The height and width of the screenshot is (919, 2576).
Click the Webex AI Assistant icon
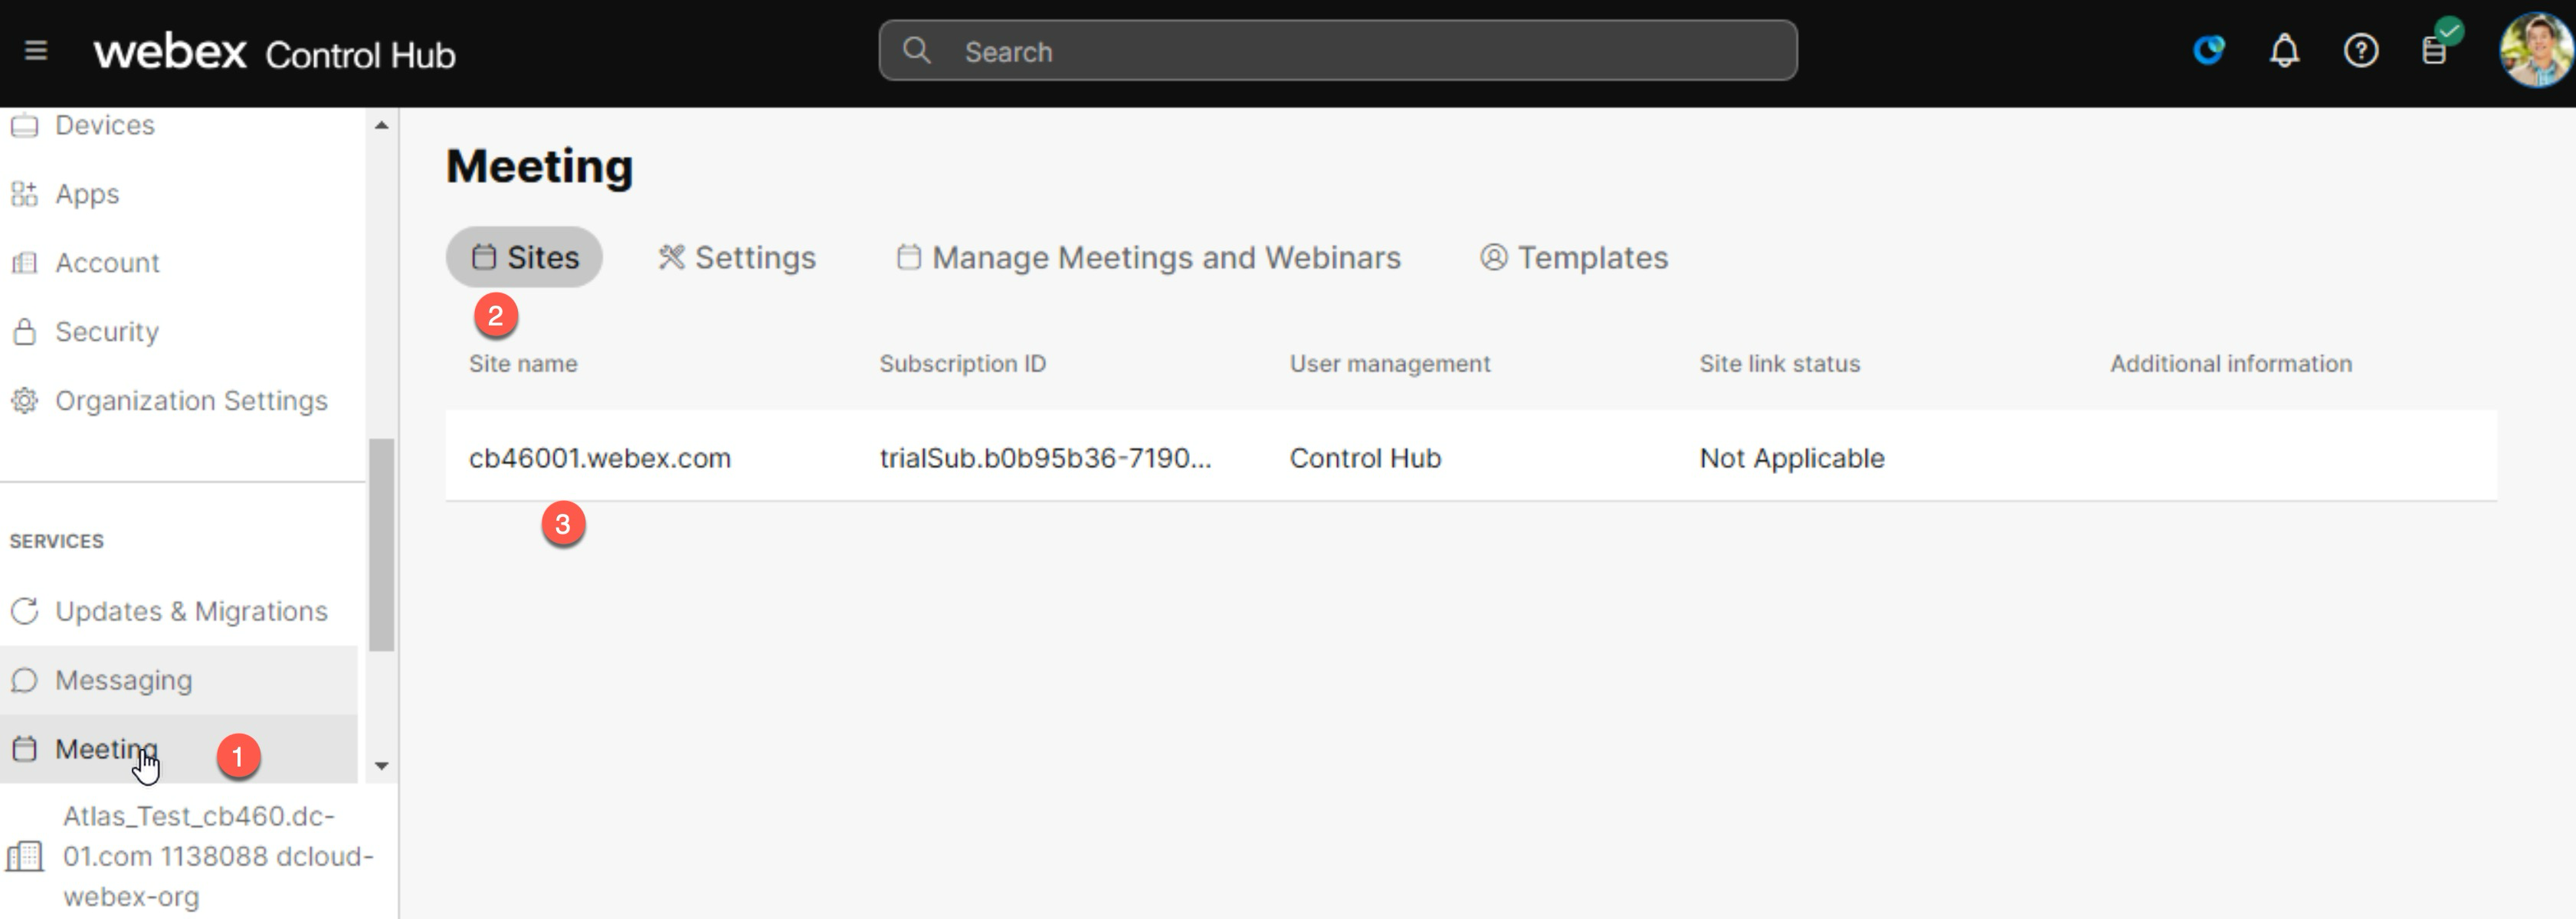[2208, 50]
